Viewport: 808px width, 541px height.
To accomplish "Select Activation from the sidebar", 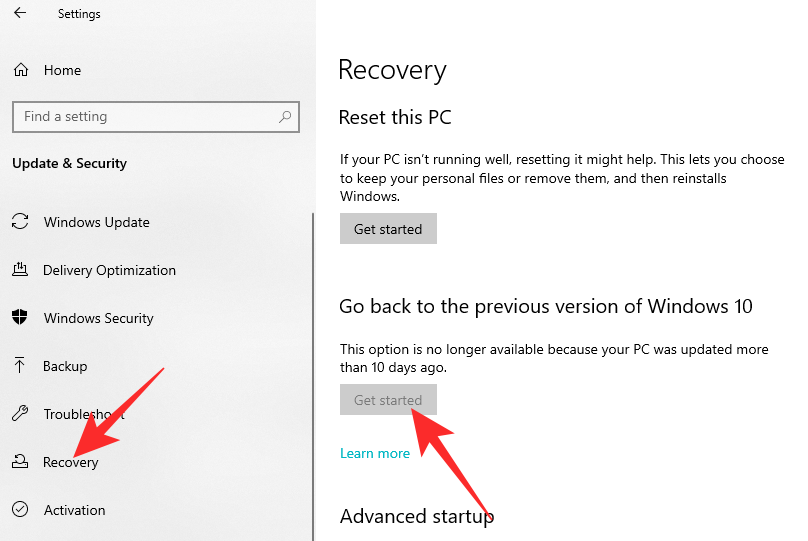I will [x=74, y=510].
